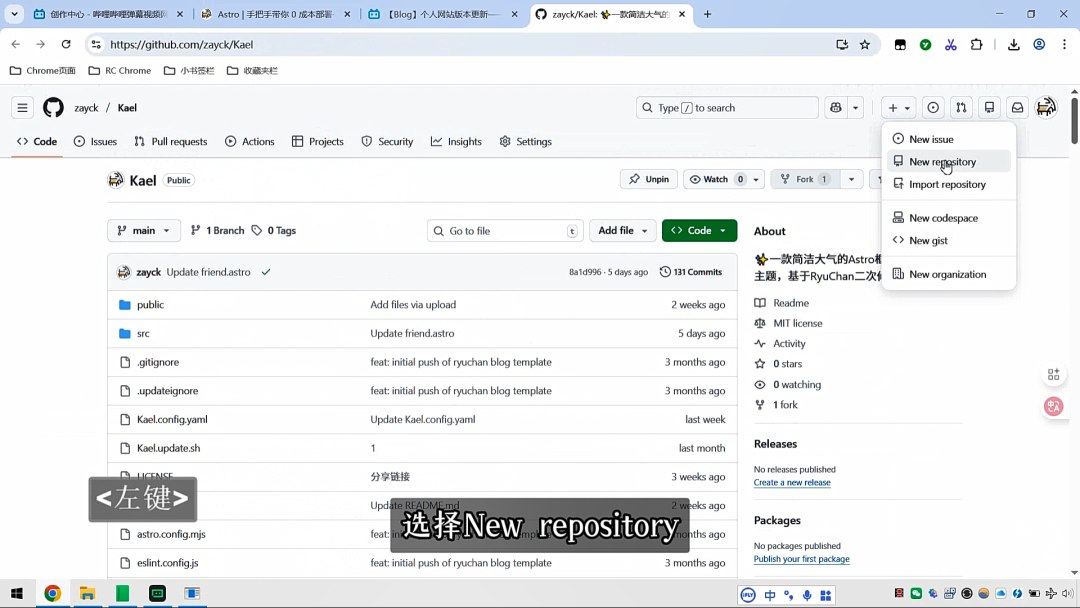
Task: Expand the Add file dropdown
Action: coord(622,231)
